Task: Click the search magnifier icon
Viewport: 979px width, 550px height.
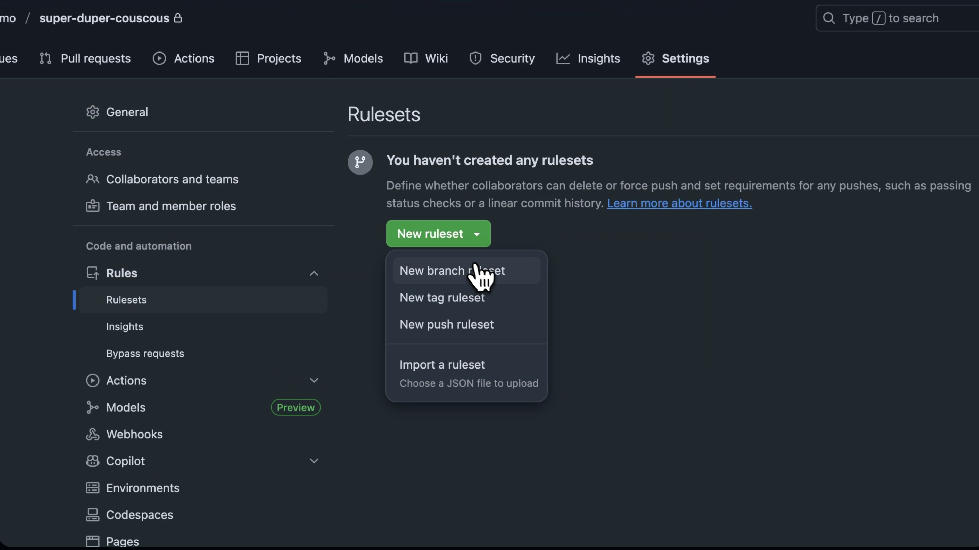Action: click(829, 18)
